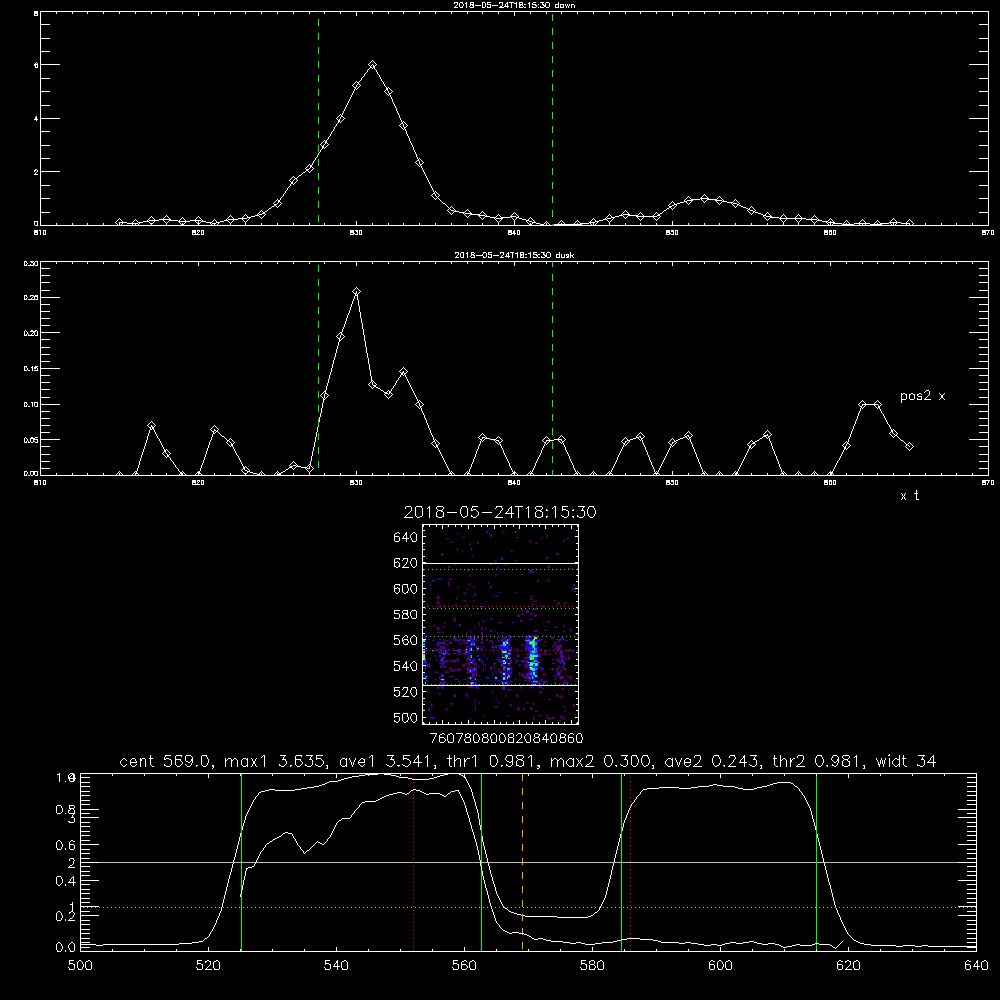
Task: Click 'ave1 3.541' in the stats header
Action: point(385,761)
